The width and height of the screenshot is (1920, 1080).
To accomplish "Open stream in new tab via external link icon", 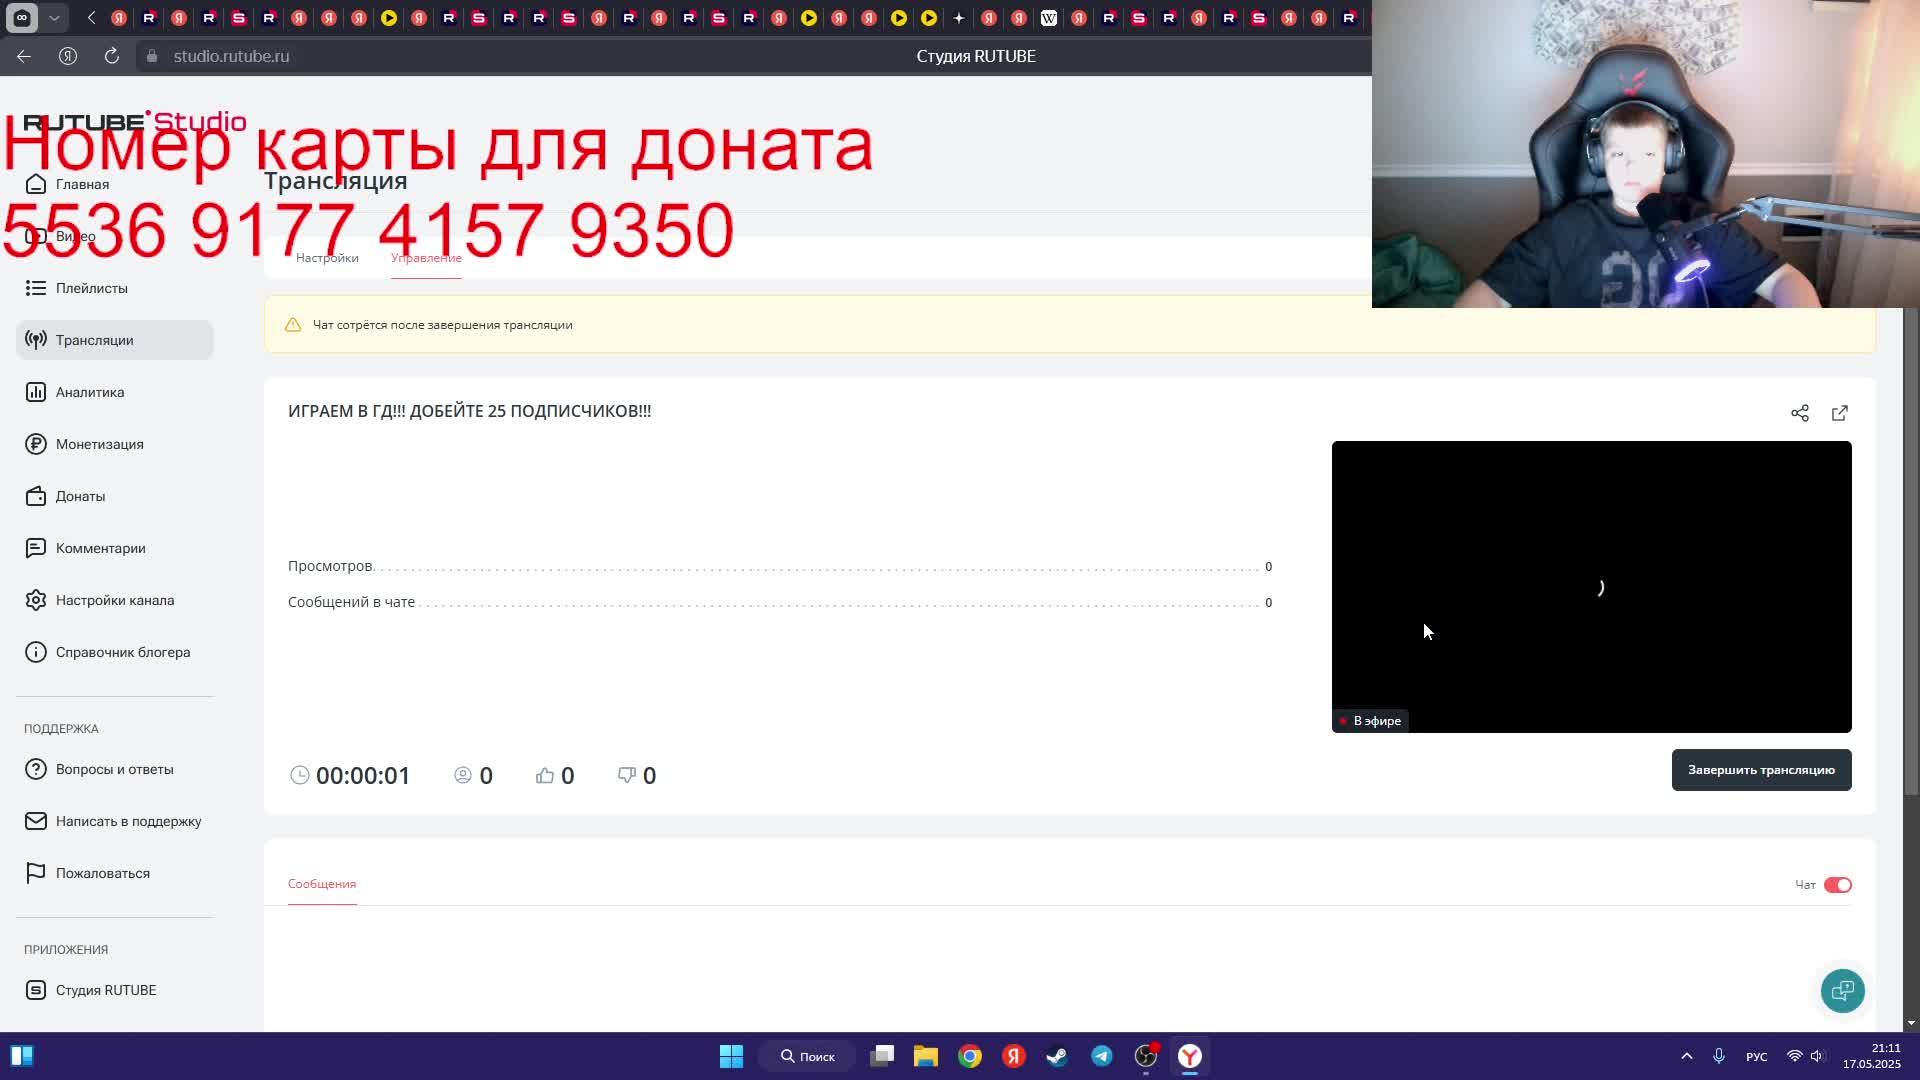I will pos(1839,413).
